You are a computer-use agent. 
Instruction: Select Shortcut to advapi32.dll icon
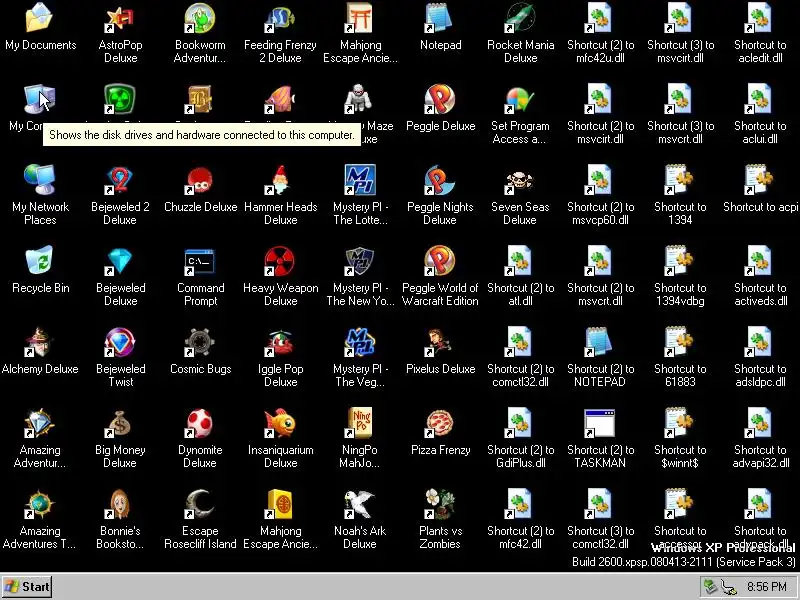pyautogui.click(x=760, y=423)
